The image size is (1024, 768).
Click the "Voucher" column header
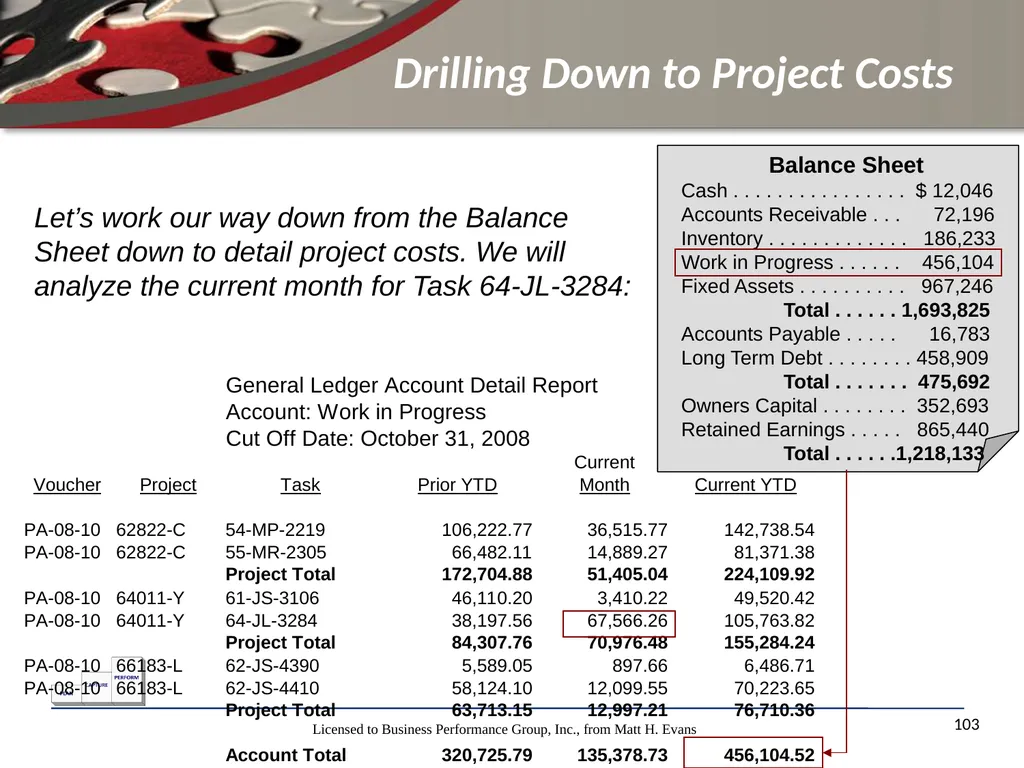tap(67, 485)
